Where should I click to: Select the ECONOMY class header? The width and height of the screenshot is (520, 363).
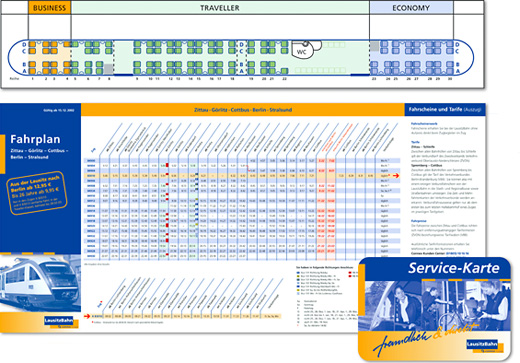[x=411, y=8]
